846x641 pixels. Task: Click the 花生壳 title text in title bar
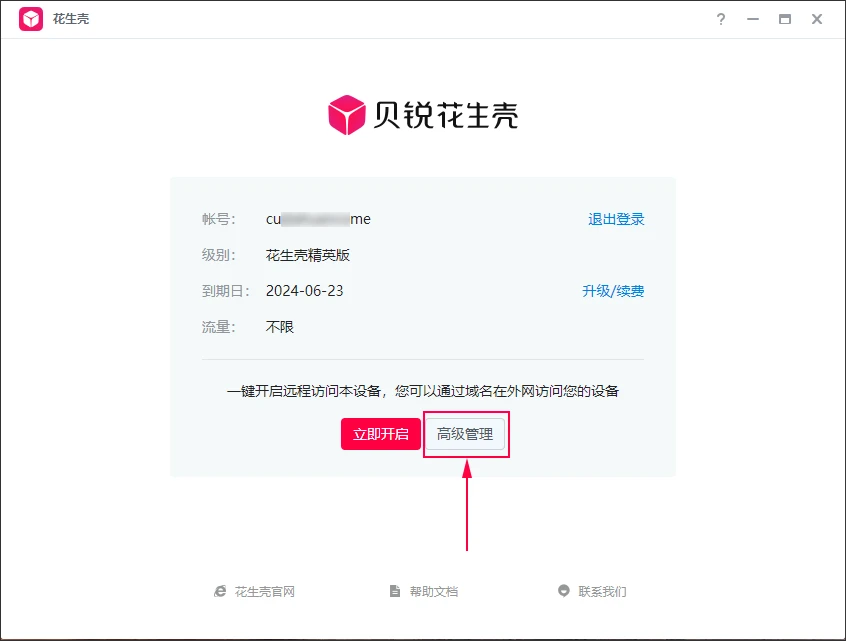(71, 19)
